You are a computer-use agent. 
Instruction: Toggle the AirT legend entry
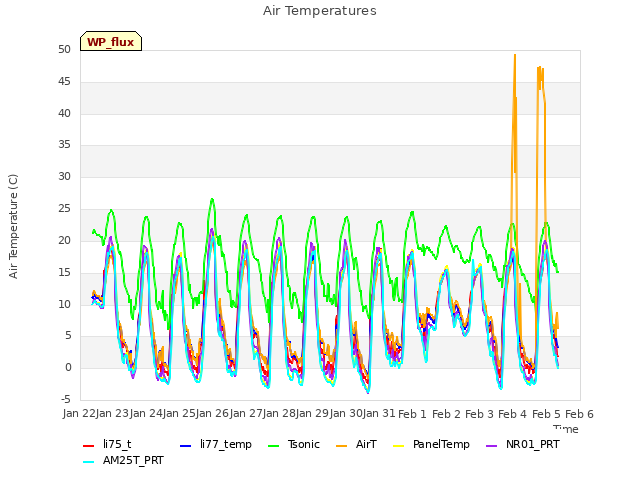click(356, 444)
